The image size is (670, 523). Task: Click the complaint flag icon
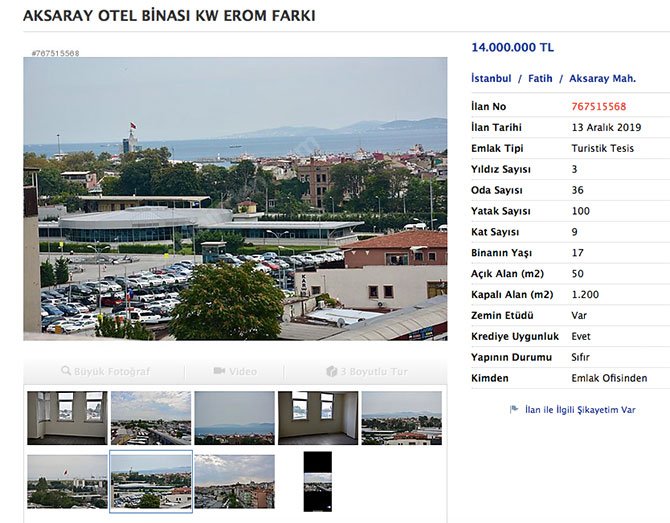click(514, 409)
